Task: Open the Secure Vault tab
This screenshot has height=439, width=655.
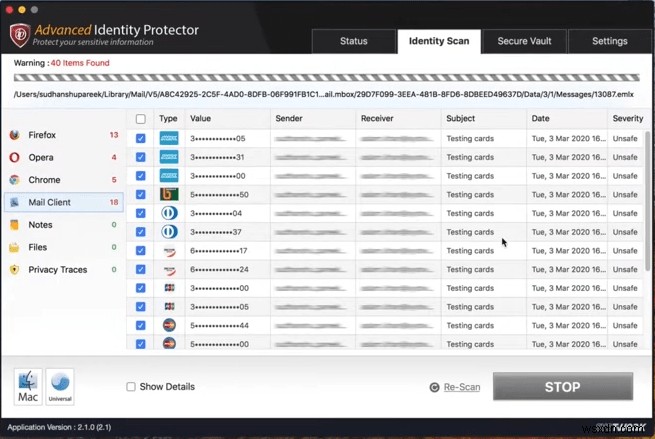Action: [524, 41]
